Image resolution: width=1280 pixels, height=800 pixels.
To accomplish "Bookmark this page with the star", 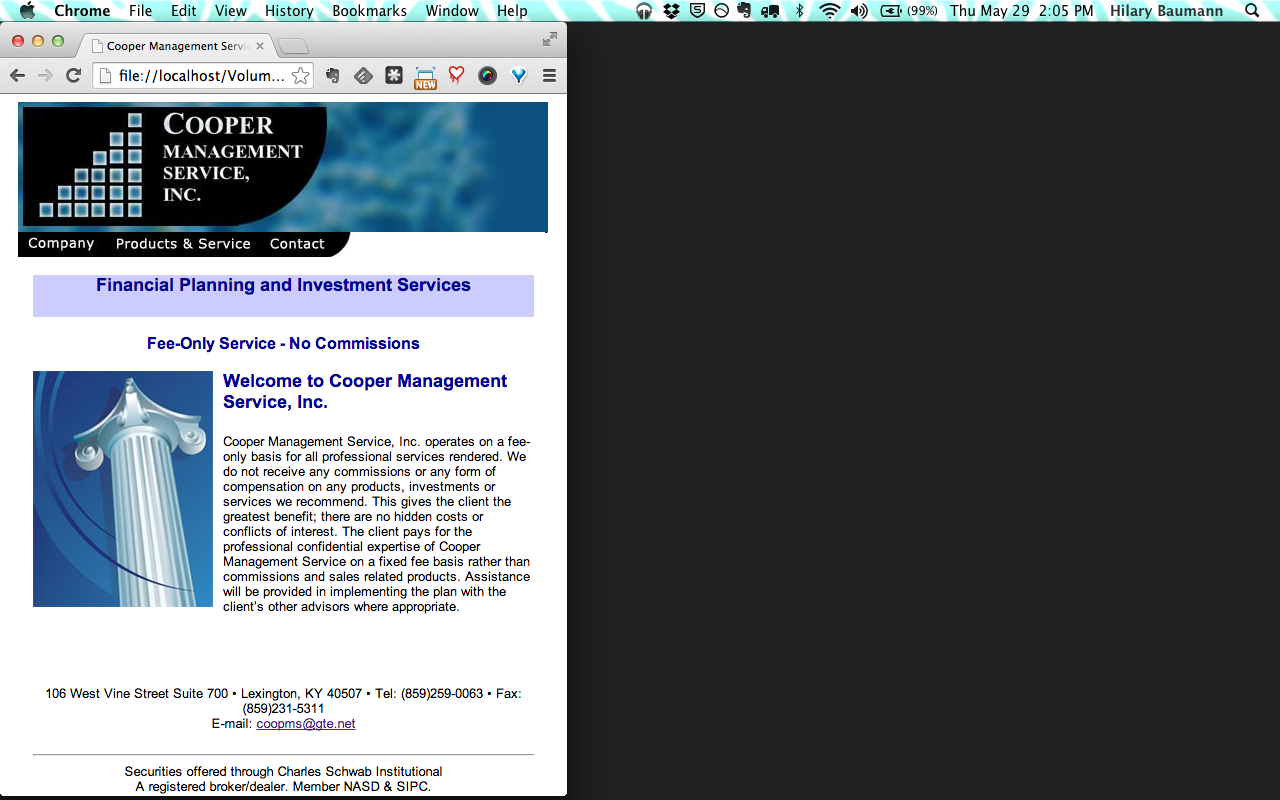I will click(300, 76).
